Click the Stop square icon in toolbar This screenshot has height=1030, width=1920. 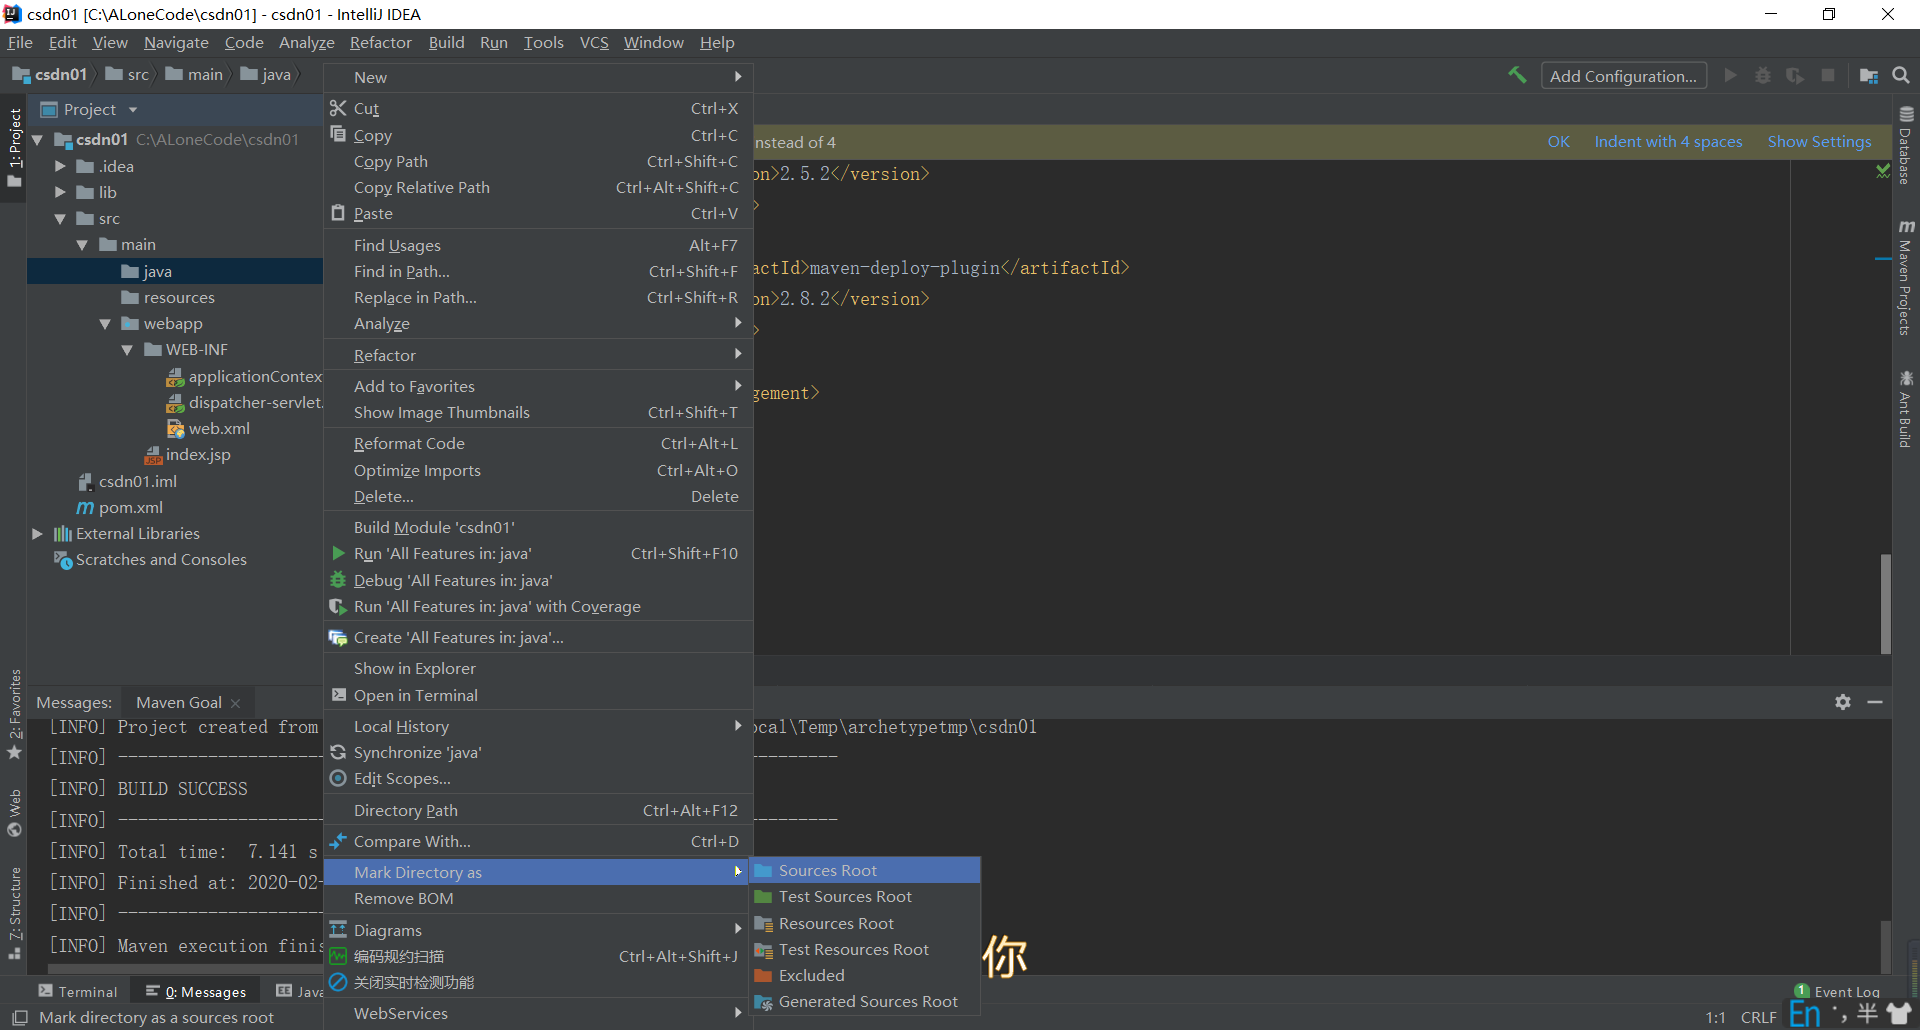pos(1828,76)
